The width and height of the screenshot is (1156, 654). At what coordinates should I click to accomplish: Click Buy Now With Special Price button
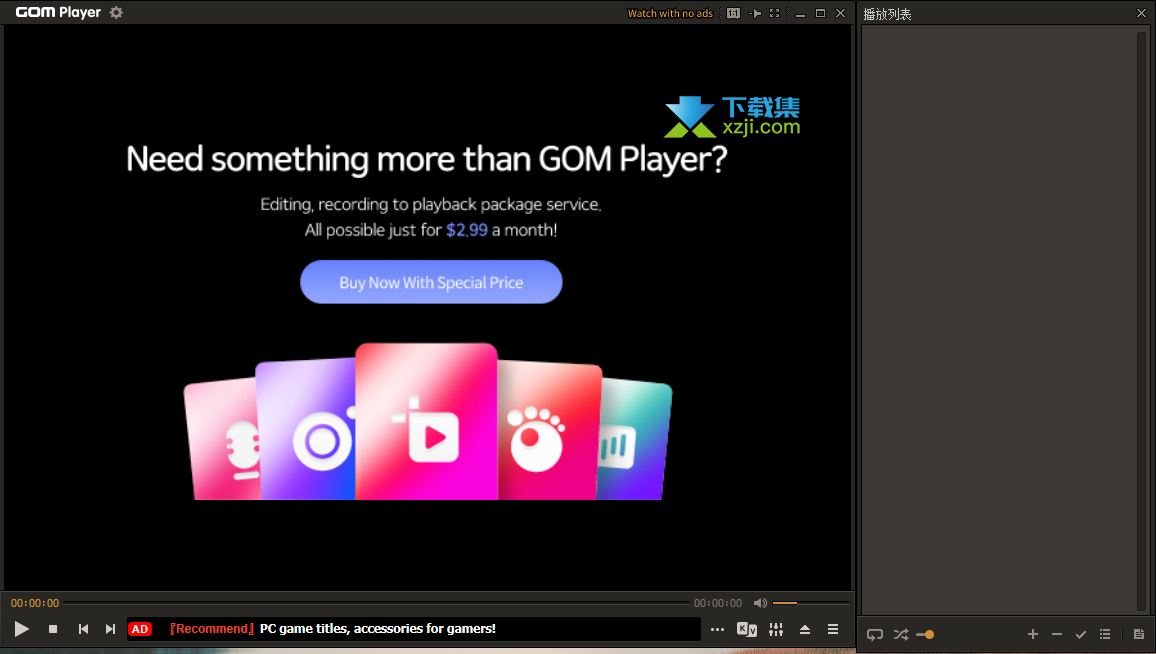tap(431, 282)
